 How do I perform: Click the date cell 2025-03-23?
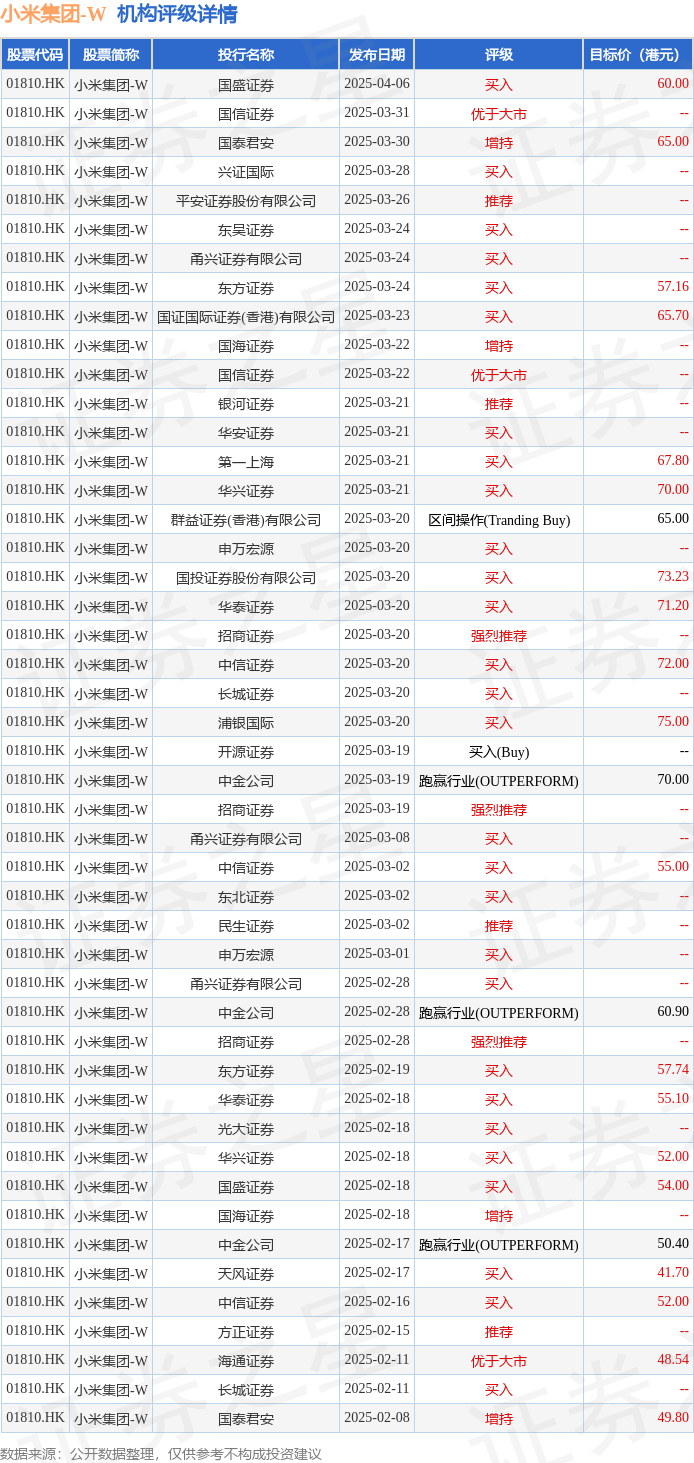(x=377, y=316)
